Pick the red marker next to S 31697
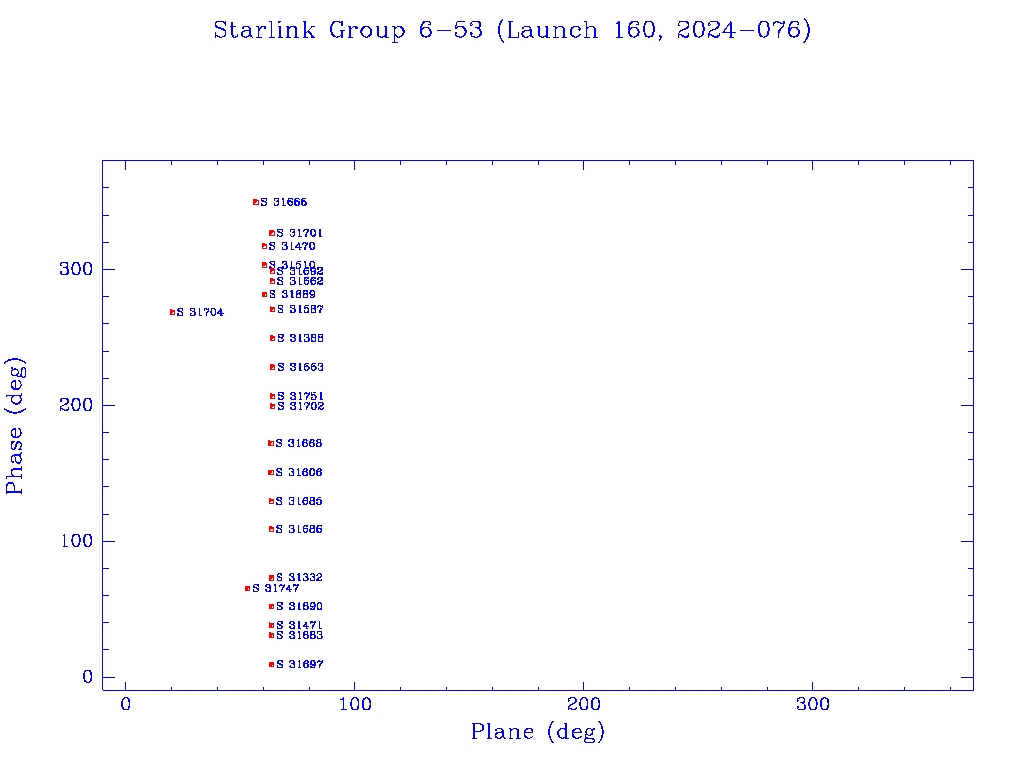1024x768 pixels. tap(271, 664)
